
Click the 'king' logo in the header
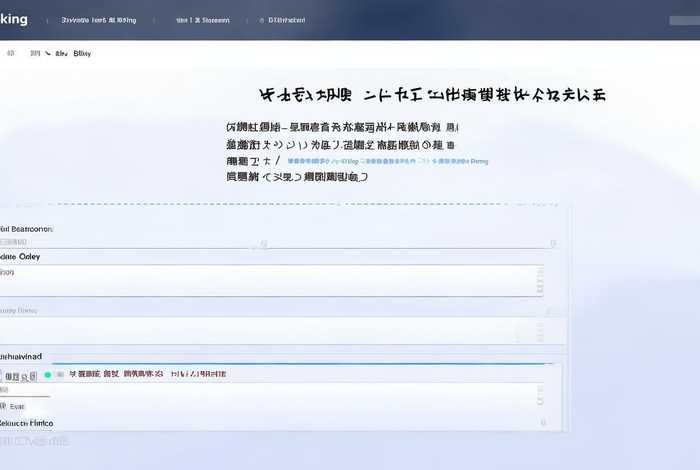(x=14, y=19)
